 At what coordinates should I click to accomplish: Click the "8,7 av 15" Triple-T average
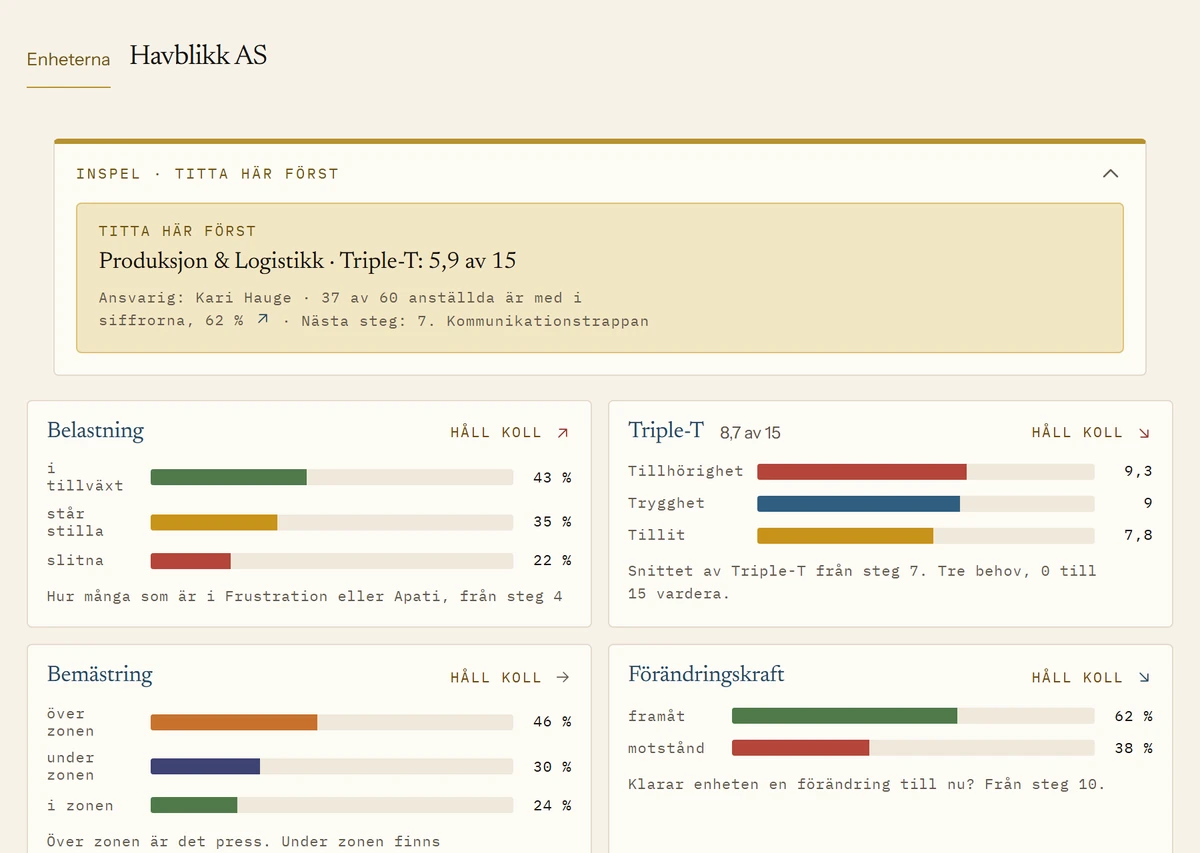(750, 433)
